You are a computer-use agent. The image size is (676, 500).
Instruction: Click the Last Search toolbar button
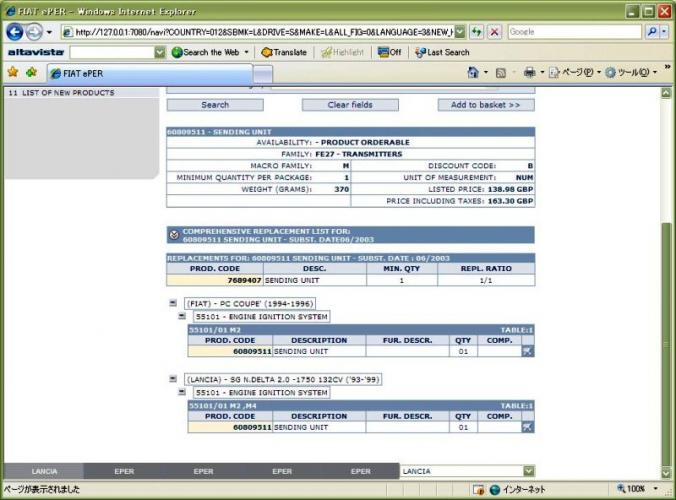(442, 52)
